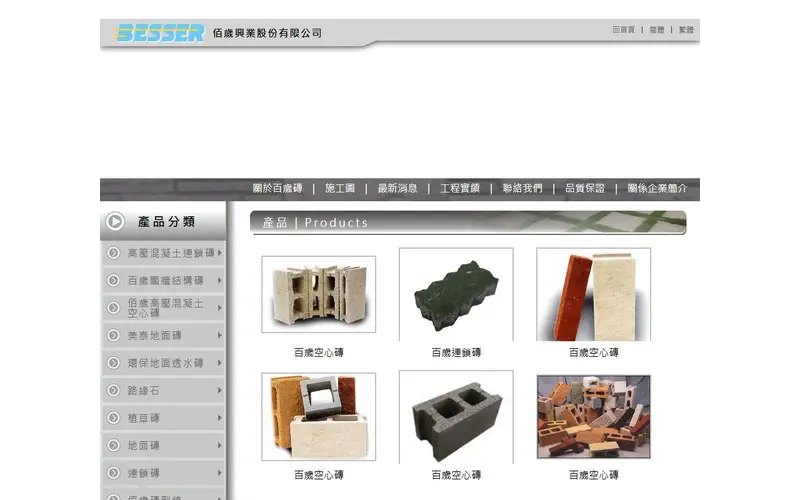
Task: Open the 聯絡我們 menu item
Action: click(x=522, y=188)
